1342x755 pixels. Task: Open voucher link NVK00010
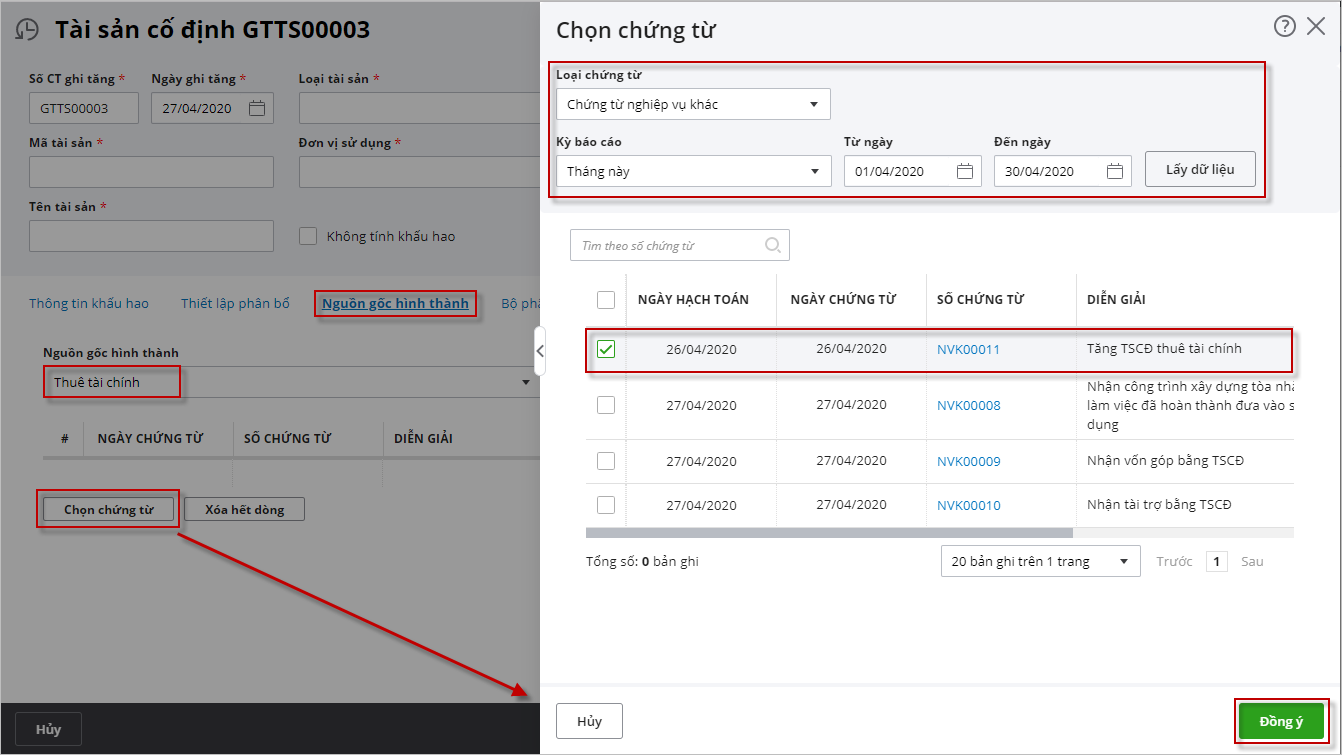(x=968, y=505)
